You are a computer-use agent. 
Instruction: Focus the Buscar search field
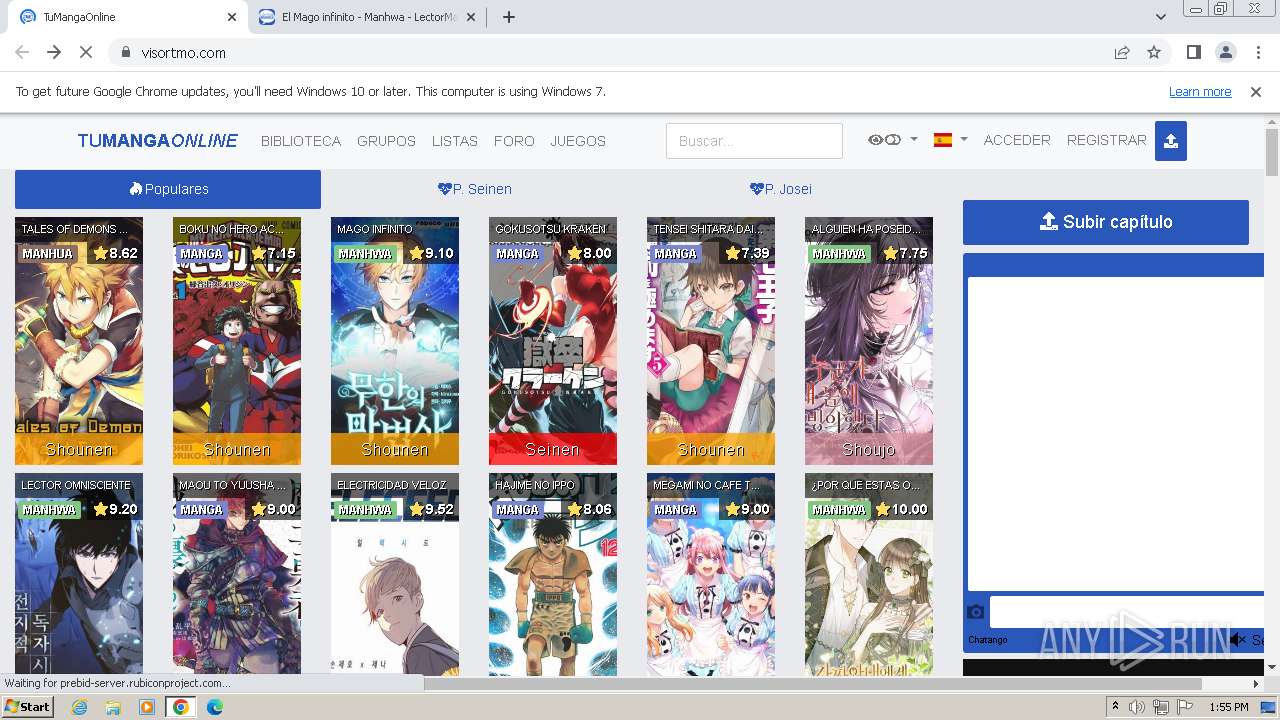pos(754,141)
